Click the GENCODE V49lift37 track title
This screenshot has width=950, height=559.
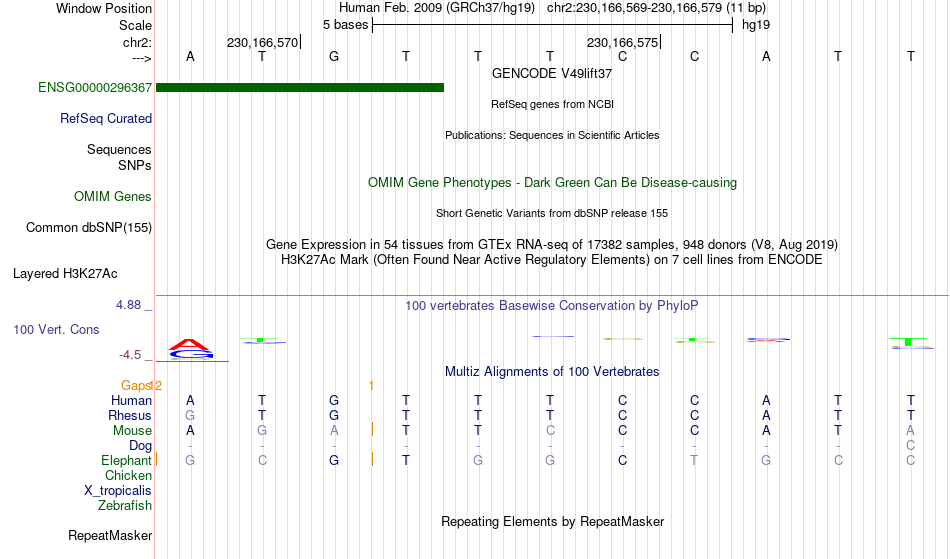552,73
